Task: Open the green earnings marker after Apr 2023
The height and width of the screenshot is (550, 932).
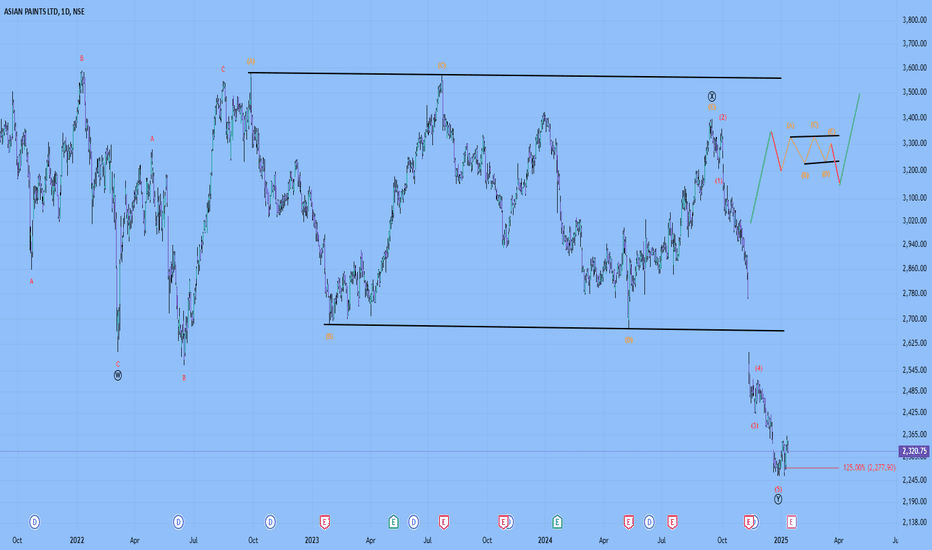Action: (393, 522)
